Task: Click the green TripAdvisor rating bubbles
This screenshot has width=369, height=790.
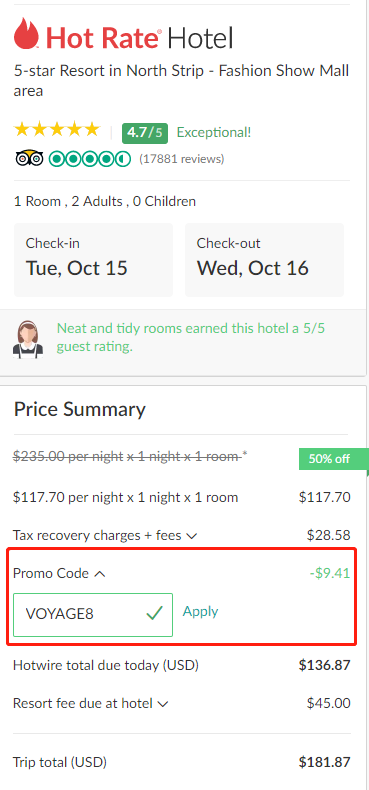Action: click(x=90, y=159)
